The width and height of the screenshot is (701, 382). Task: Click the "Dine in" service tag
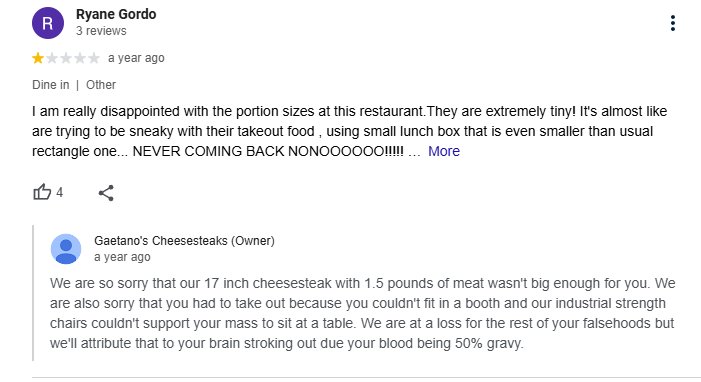(51, 85)
